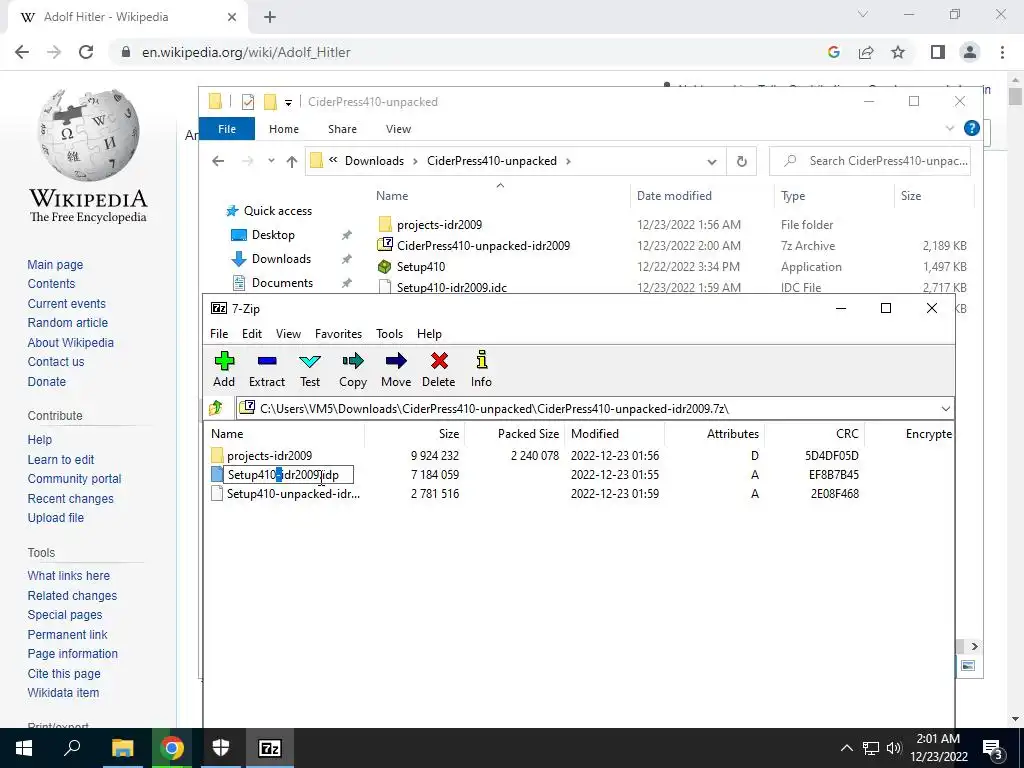This screenshot has height=768, width=1024.
Task: Click the Chrome back arrow
Action: (22, 52)
